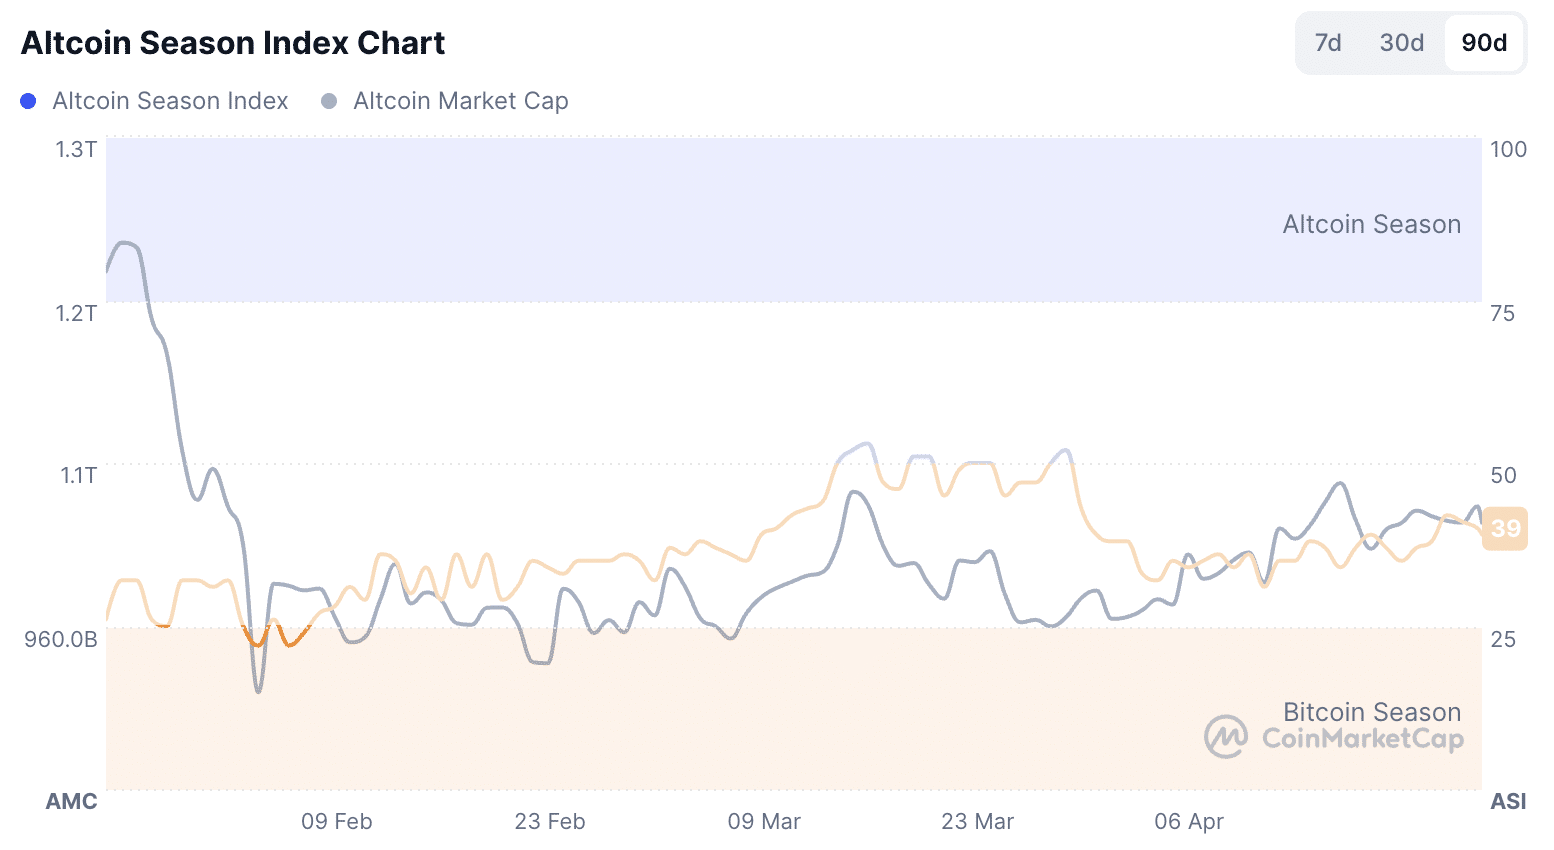Toggle the 90d timeframe selection
This screenshot has height=850, width=1554.
[x=1484, y=43]
